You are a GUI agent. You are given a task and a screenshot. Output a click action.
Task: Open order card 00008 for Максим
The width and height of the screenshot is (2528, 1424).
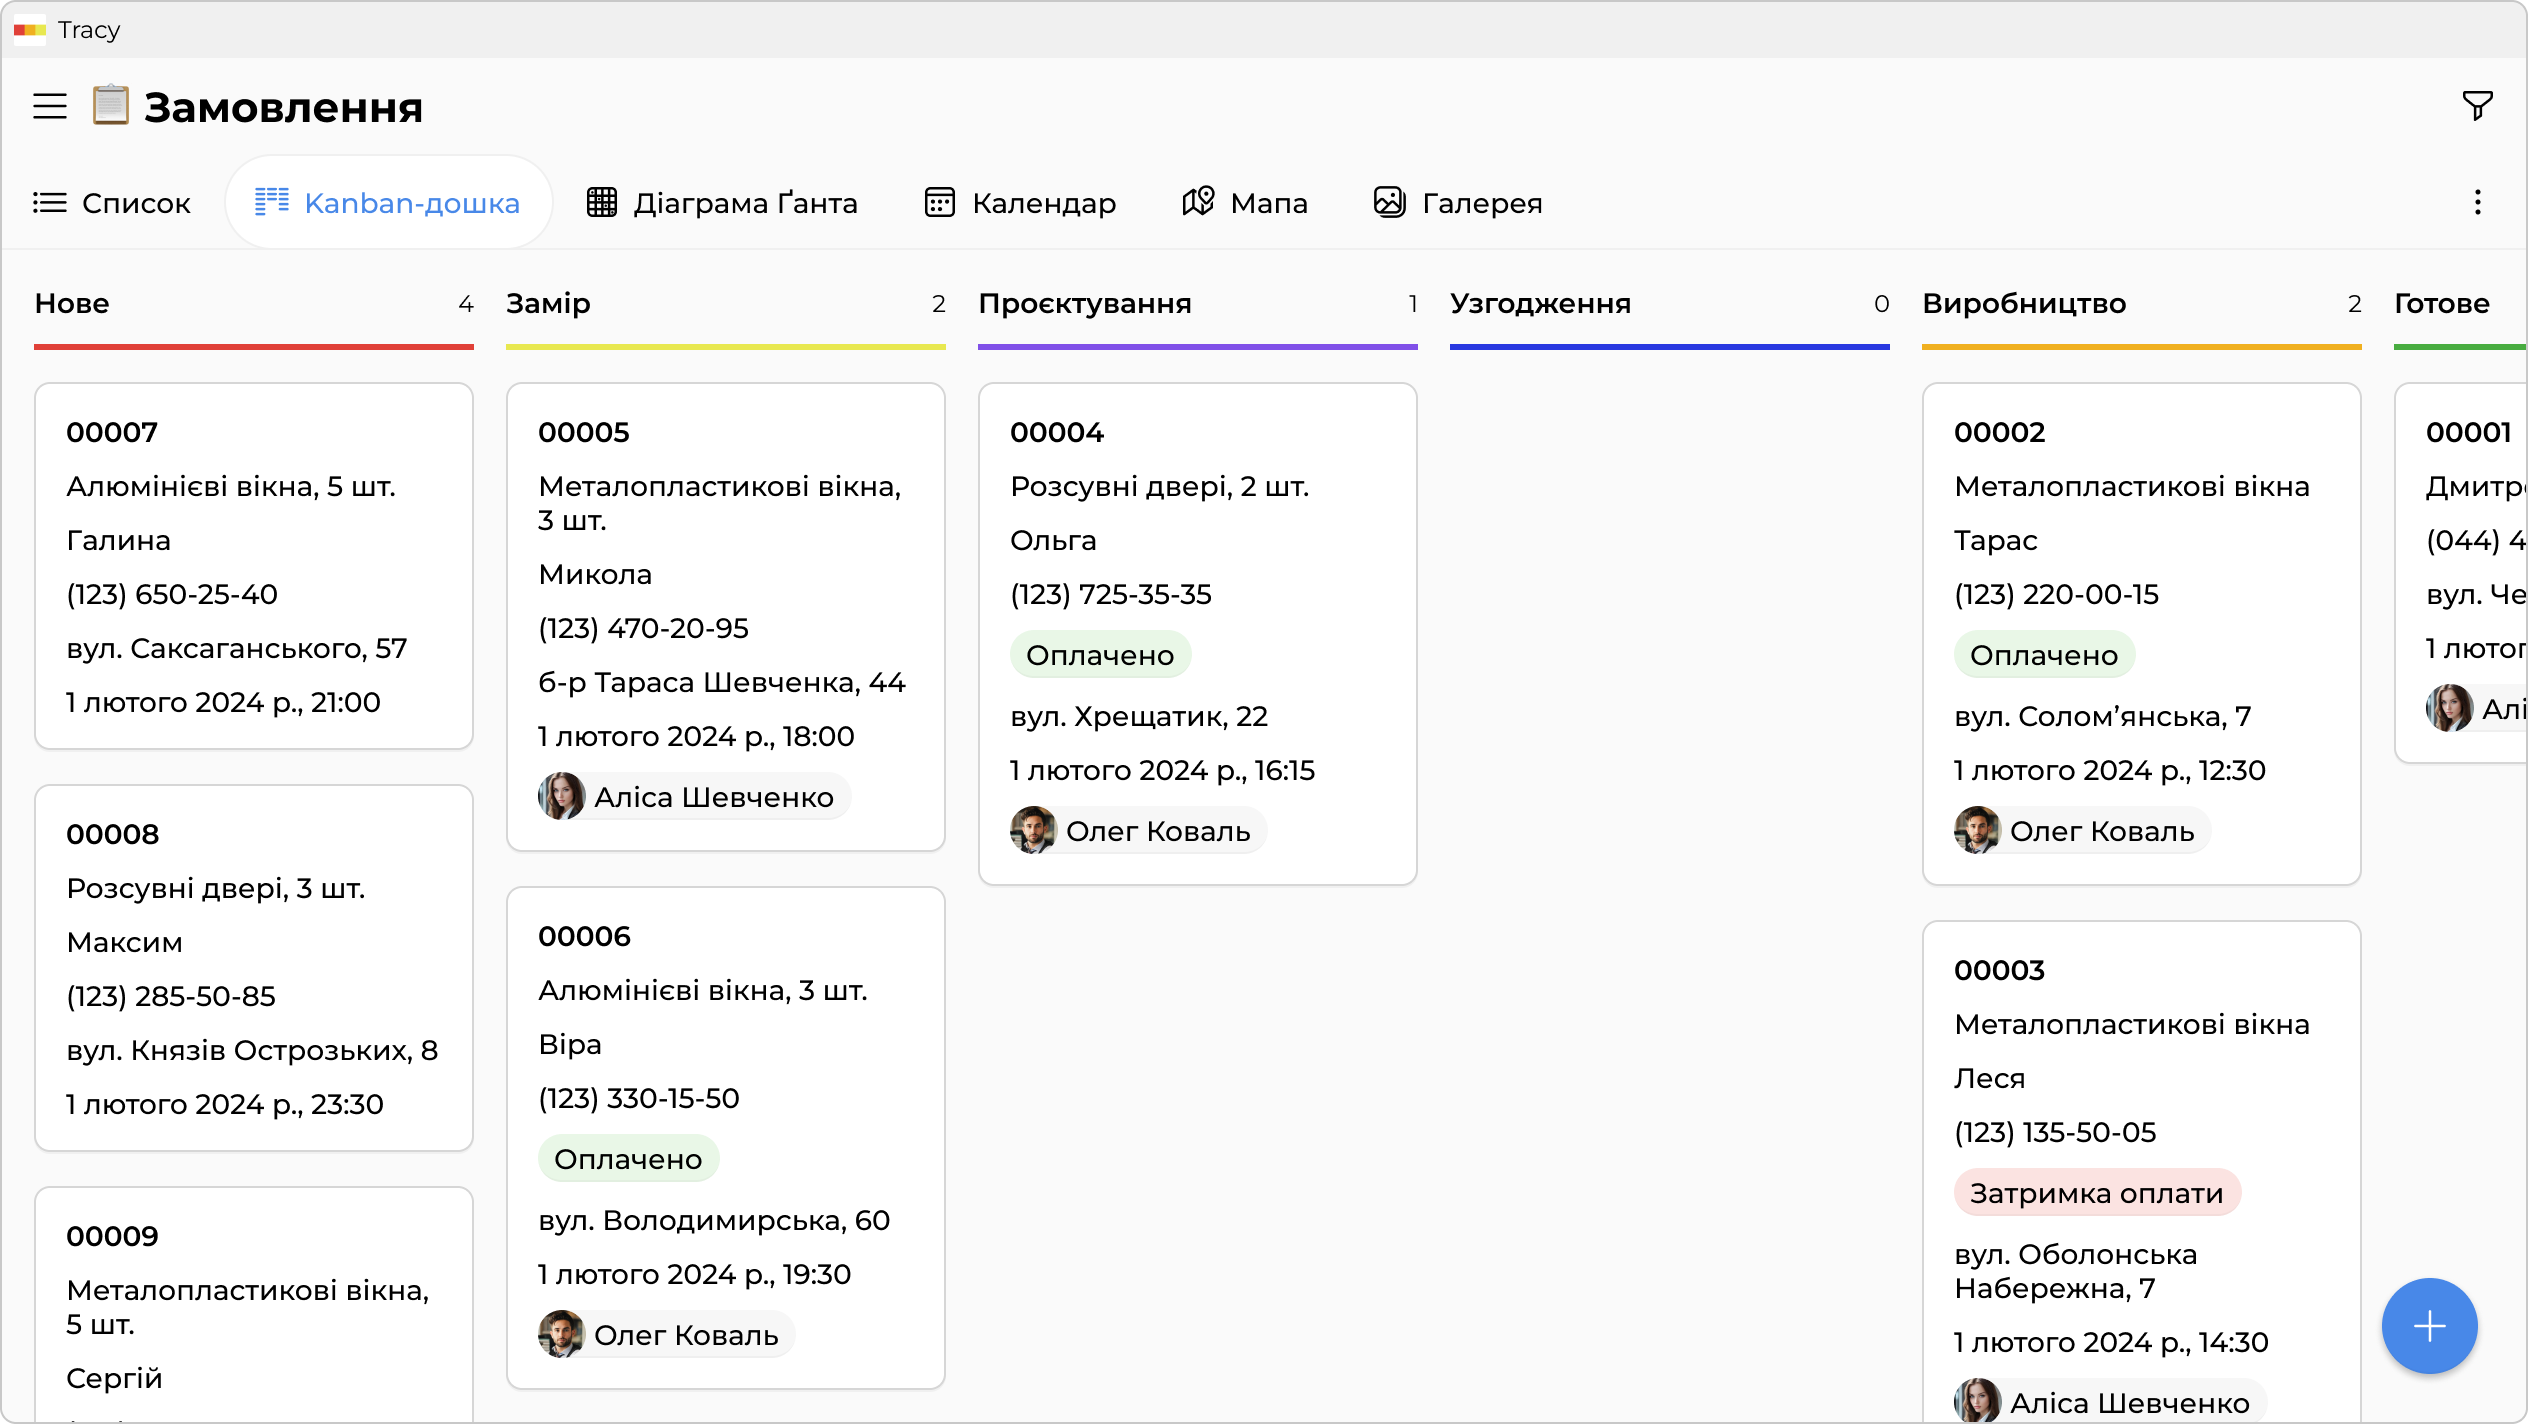(254, 968)
